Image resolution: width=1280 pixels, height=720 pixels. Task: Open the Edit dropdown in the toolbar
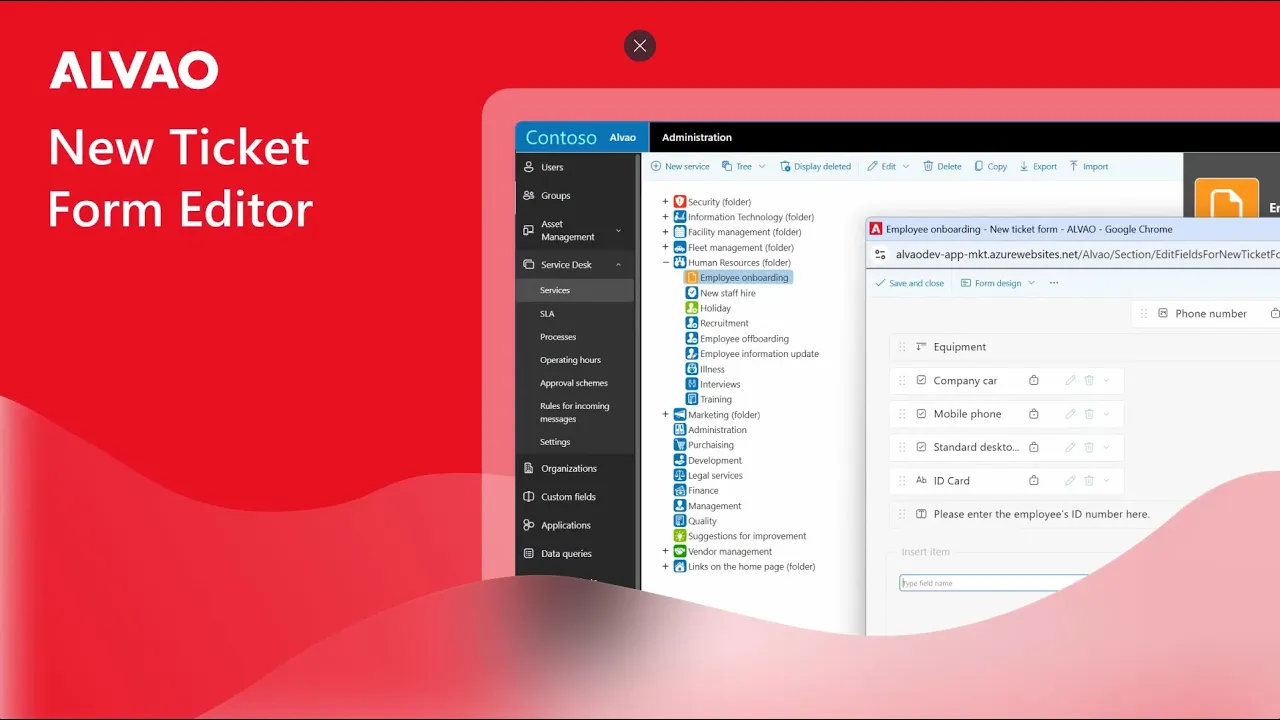point(888,167)
